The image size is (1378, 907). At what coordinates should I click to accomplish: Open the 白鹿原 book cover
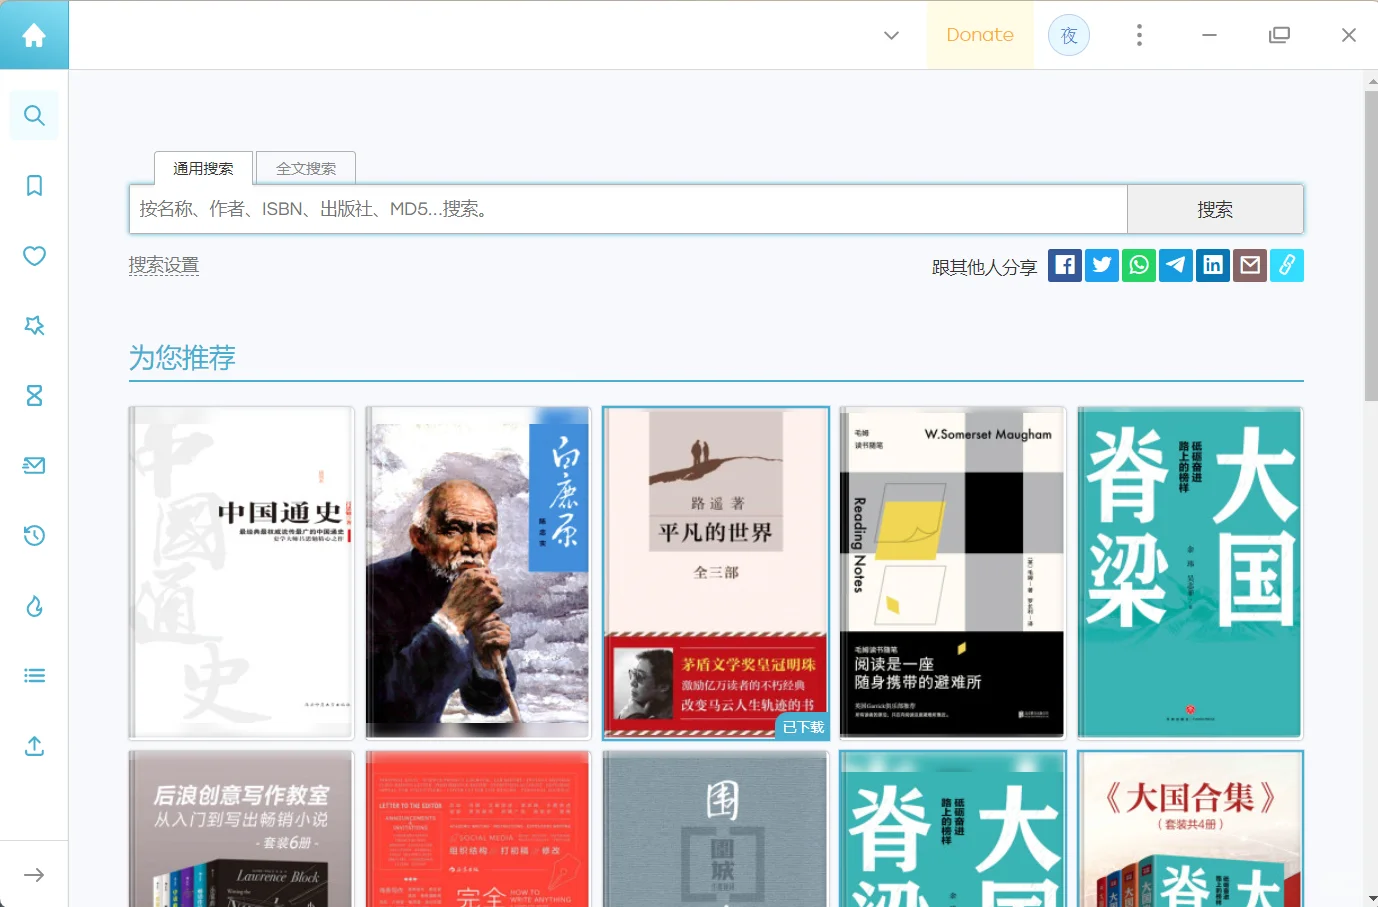click(478, 573)
